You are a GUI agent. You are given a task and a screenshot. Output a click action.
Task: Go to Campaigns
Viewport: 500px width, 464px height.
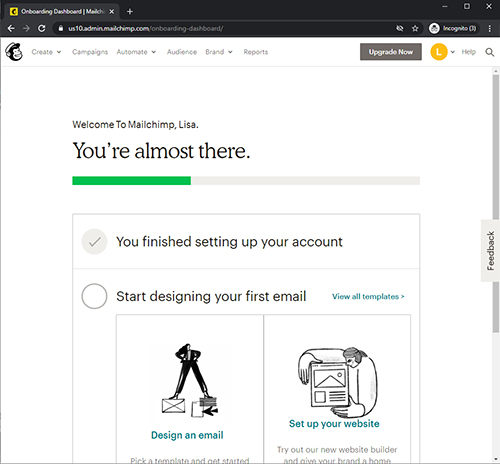coord(90,52)
